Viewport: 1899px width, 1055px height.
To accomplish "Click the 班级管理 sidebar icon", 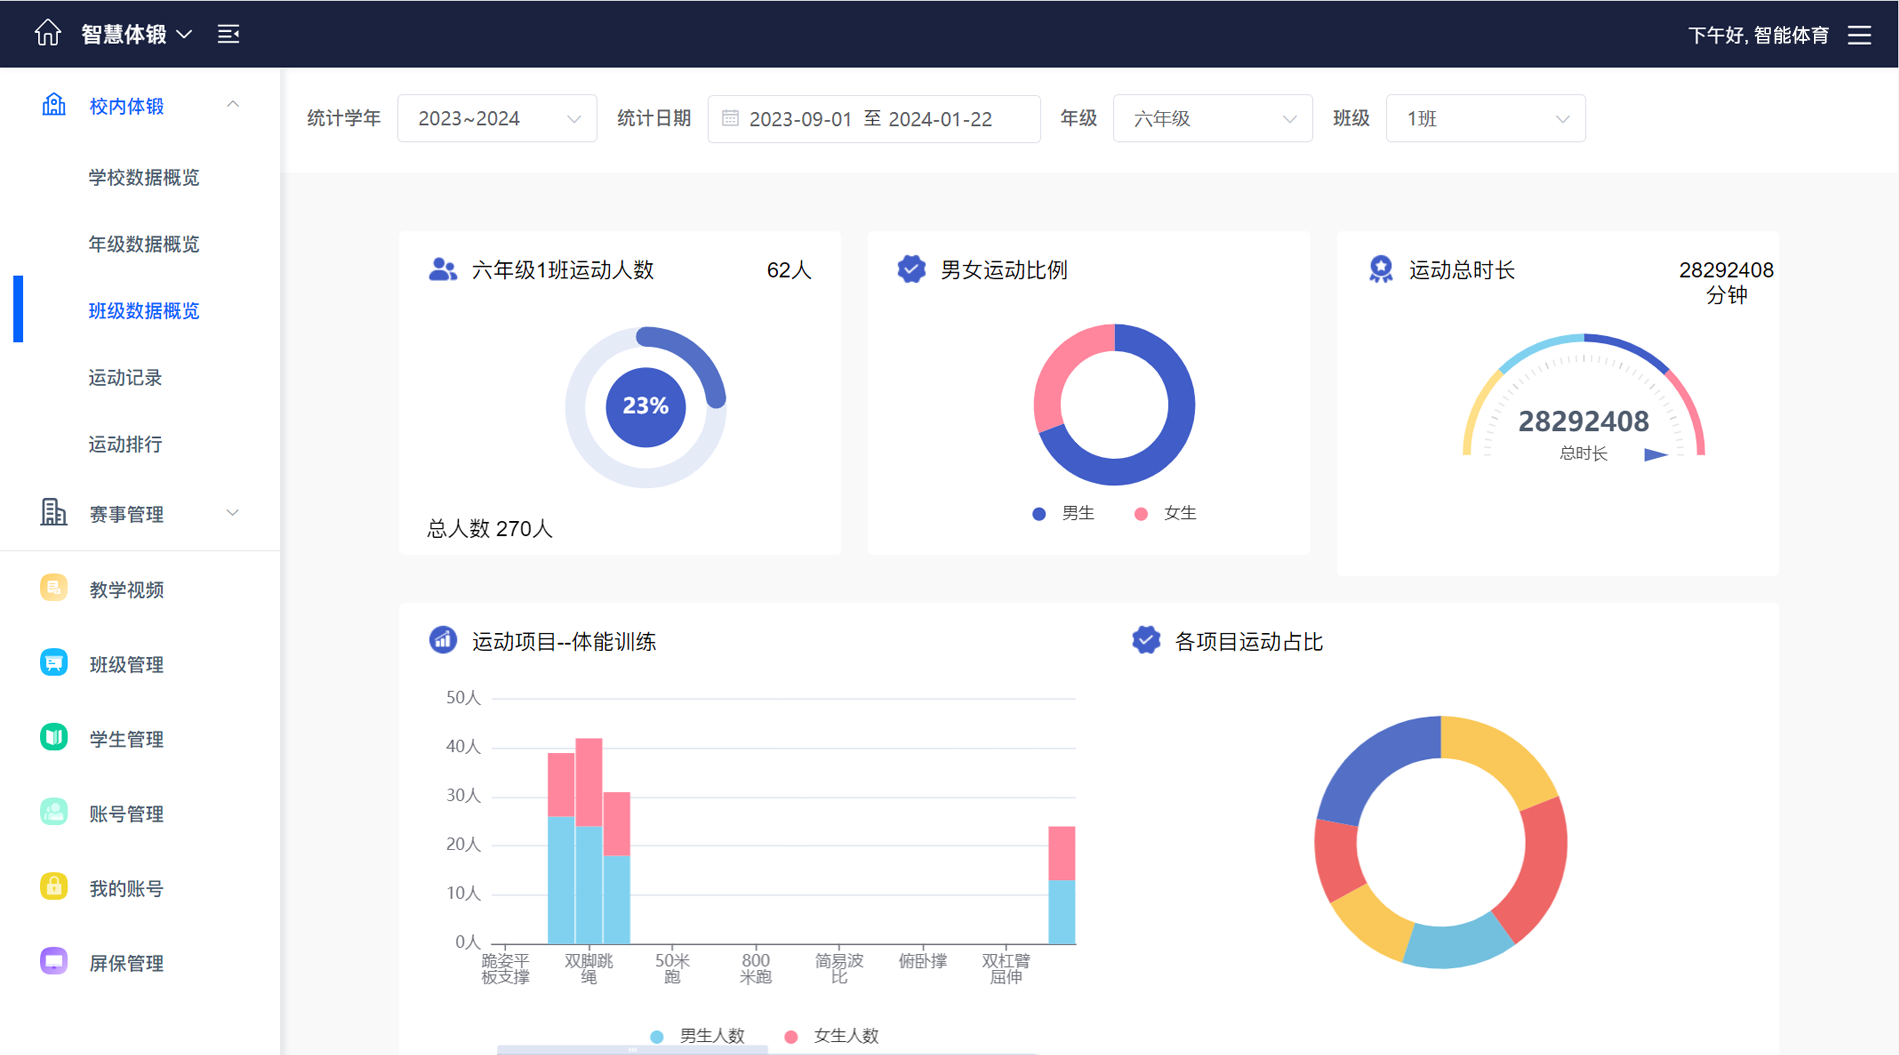I will point(54,663).
